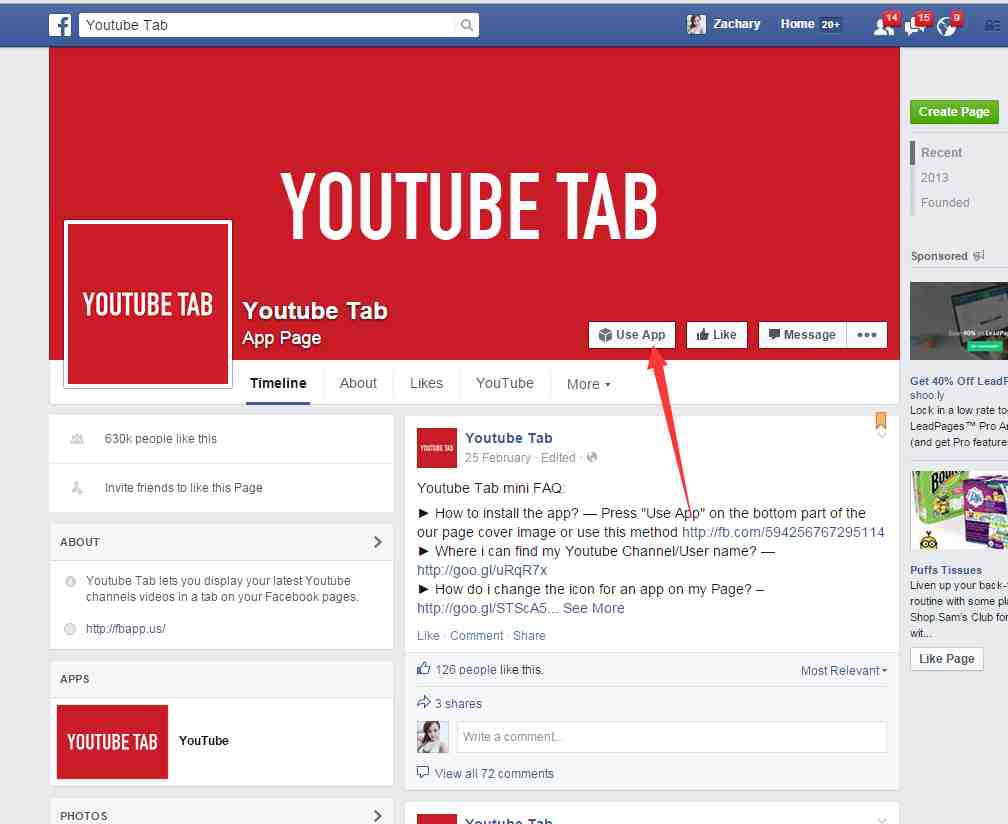Click the commenter avatar beside comment box
The width and height of the screenshot is (1008, 824).
click(x=433, y=737)
